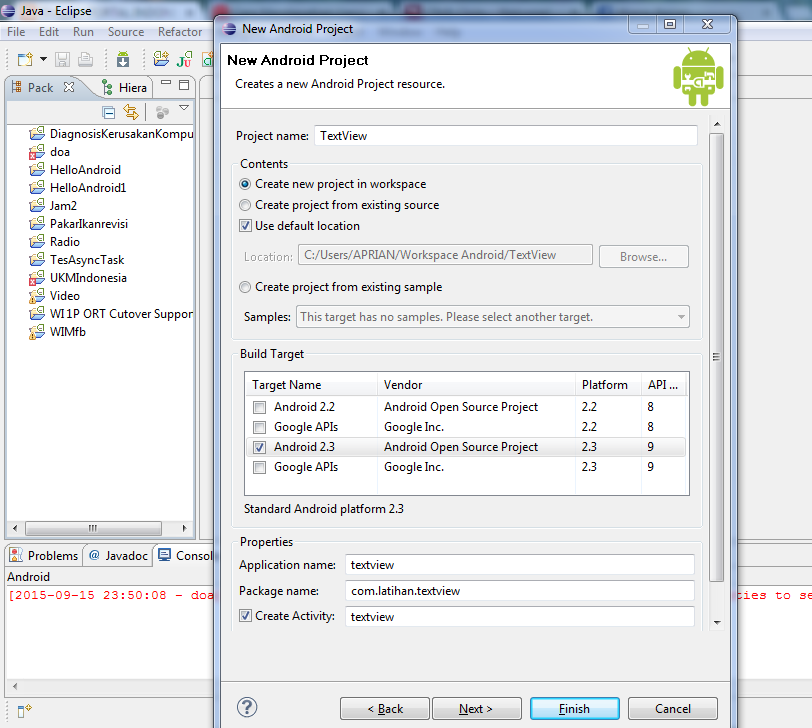This screenshot has width=812, height=728.
Task: Select the WIMfb project
Action: pos(57,331)
